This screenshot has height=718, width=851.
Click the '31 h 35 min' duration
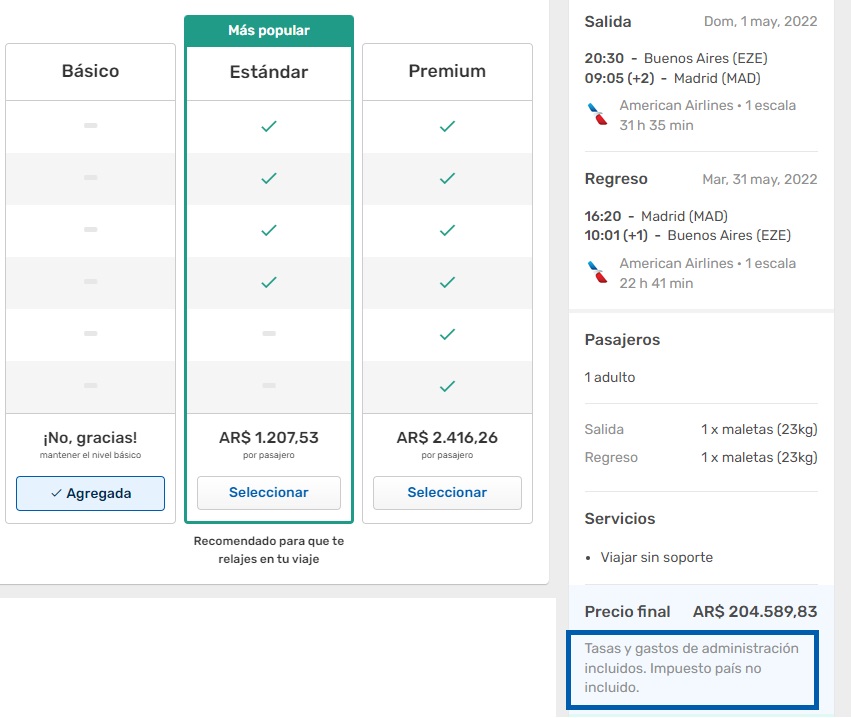657,125
